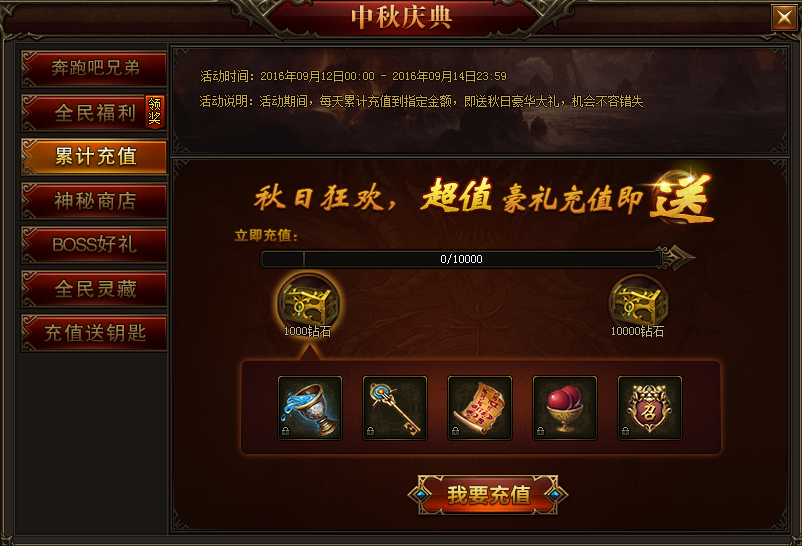Open the 全民灵藏 tab
The width and height of the screenshot is (802, 546).
94,289
